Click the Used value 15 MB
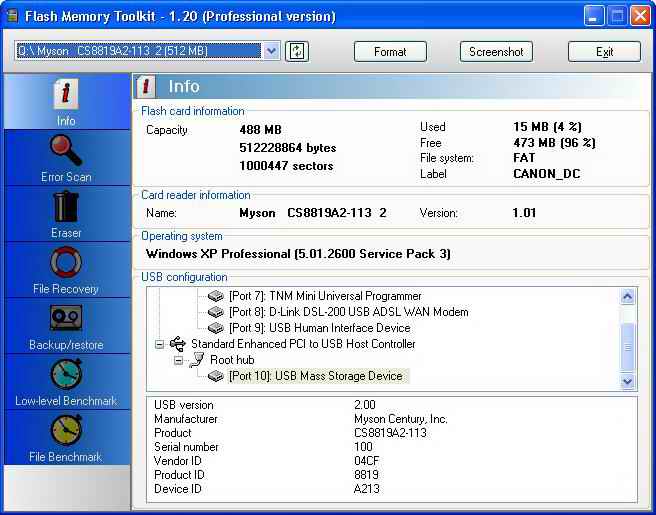 (x=547, y=126)
